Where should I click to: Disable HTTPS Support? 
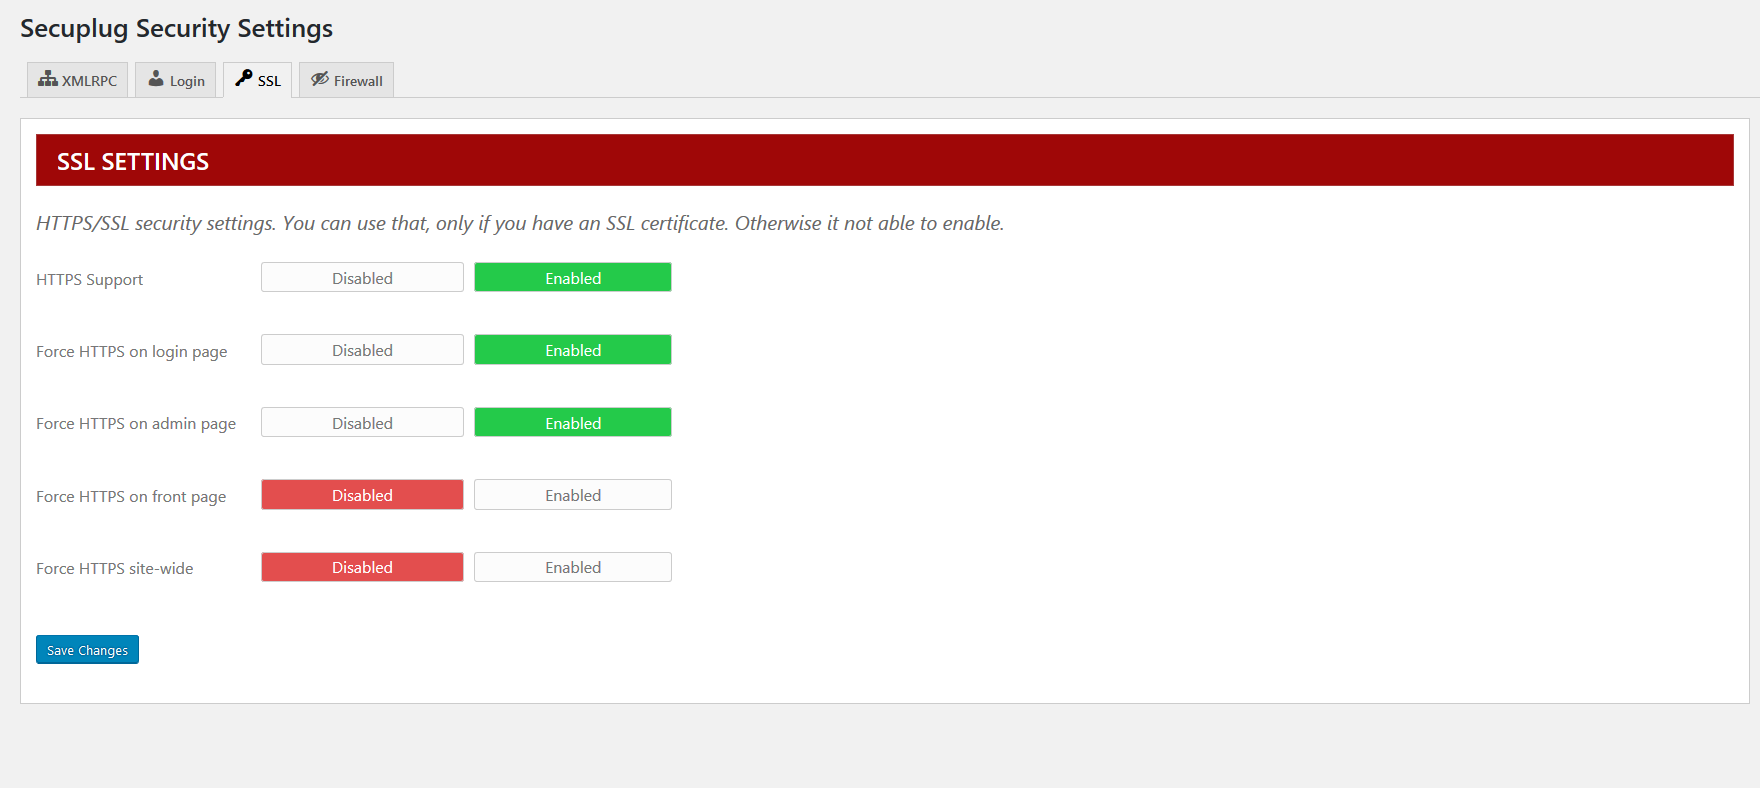(362, 277)
